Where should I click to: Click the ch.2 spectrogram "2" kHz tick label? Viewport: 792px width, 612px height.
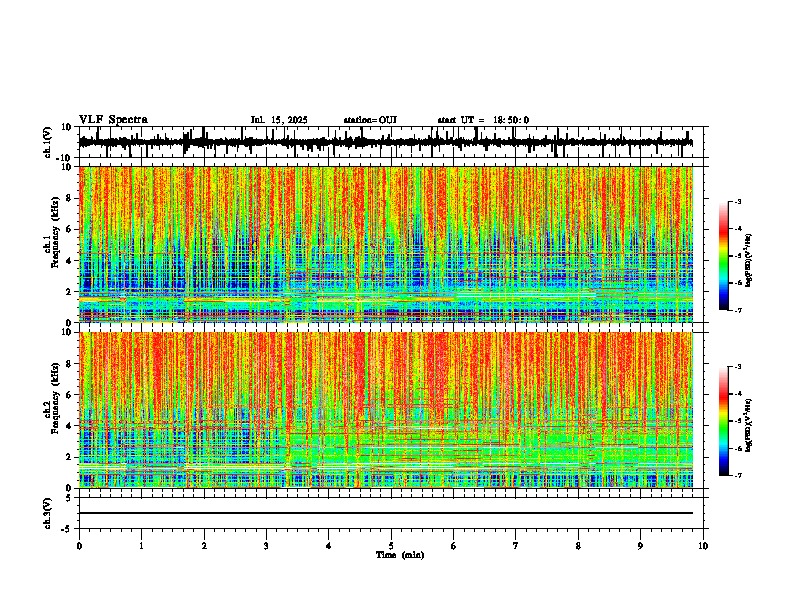point(70,457)
